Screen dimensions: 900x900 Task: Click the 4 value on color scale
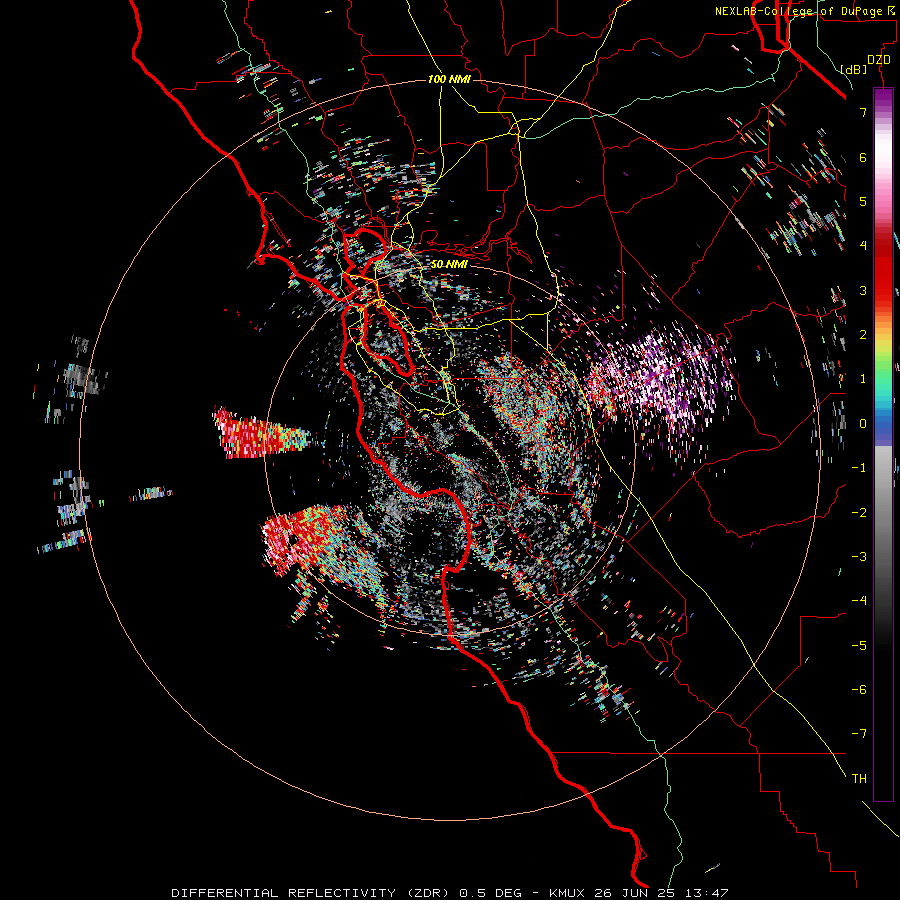point(863,246)
